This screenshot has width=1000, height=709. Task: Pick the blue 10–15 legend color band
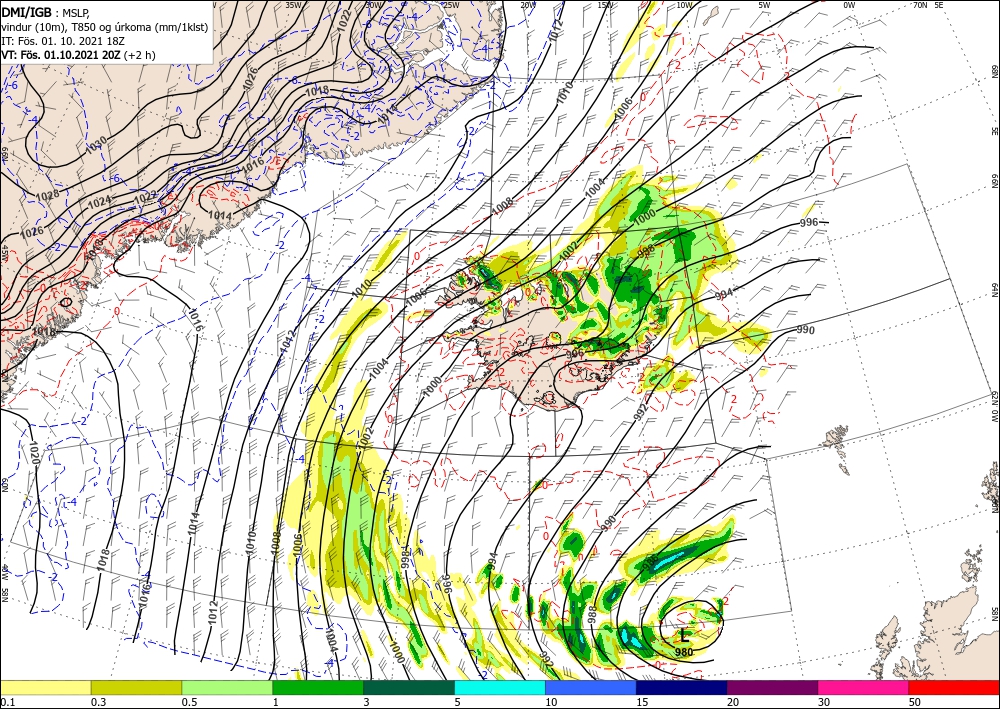[591, 687]
